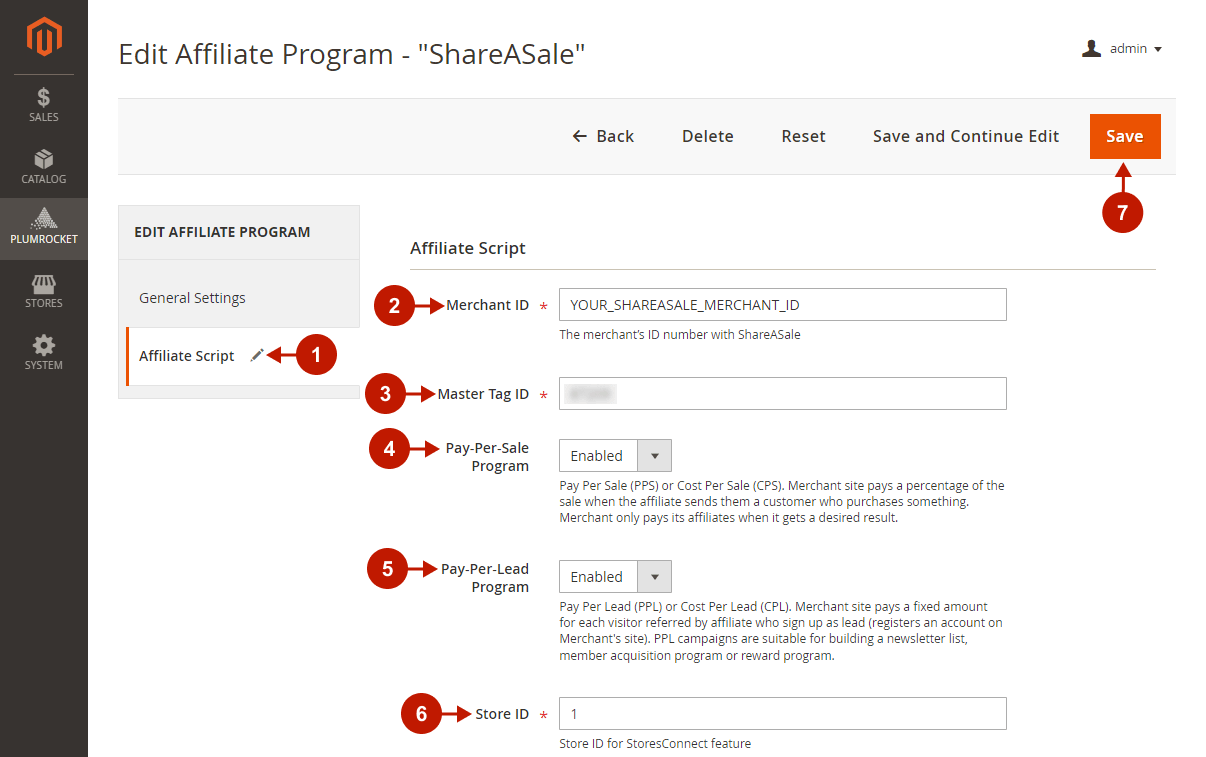Go Back using the arrow button
The image size is (1206, 757).
click(x=603, y=136)
